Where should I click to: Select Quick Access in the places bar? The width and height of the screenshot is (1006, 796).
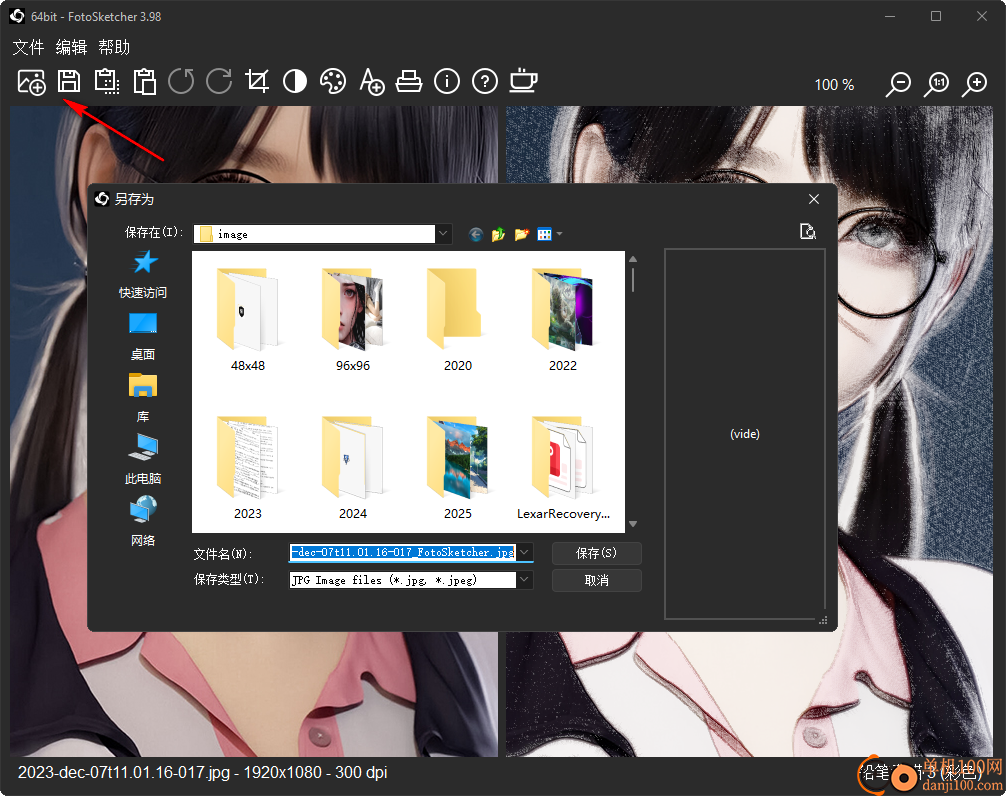143,275
